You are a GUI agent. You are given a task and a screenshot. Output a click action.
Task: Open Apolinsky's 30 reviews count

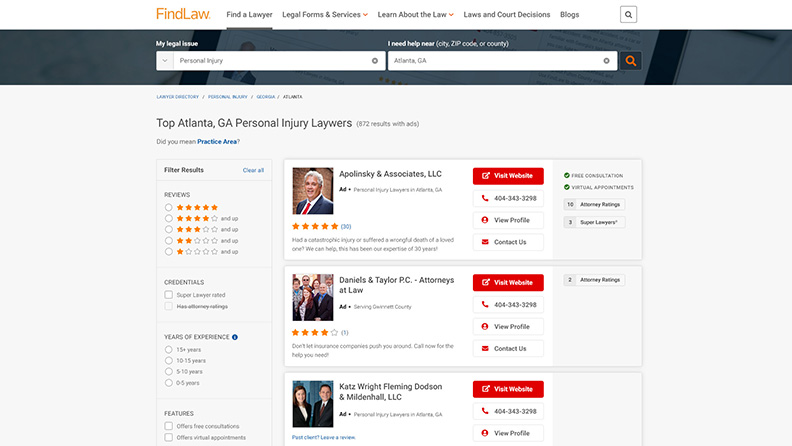pyautogui.click(x=345, y=226)
